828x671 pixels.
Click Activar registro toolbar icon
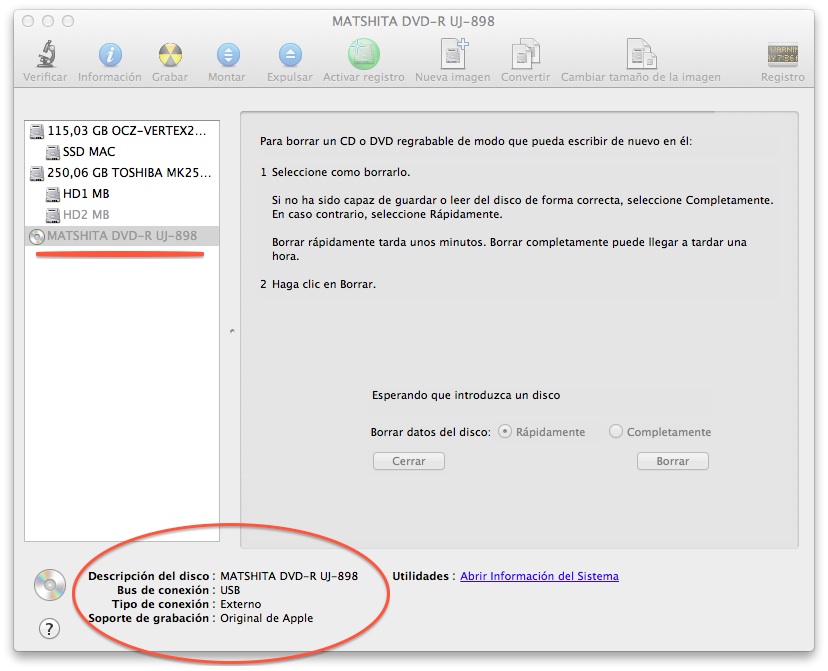click(363, 55)
